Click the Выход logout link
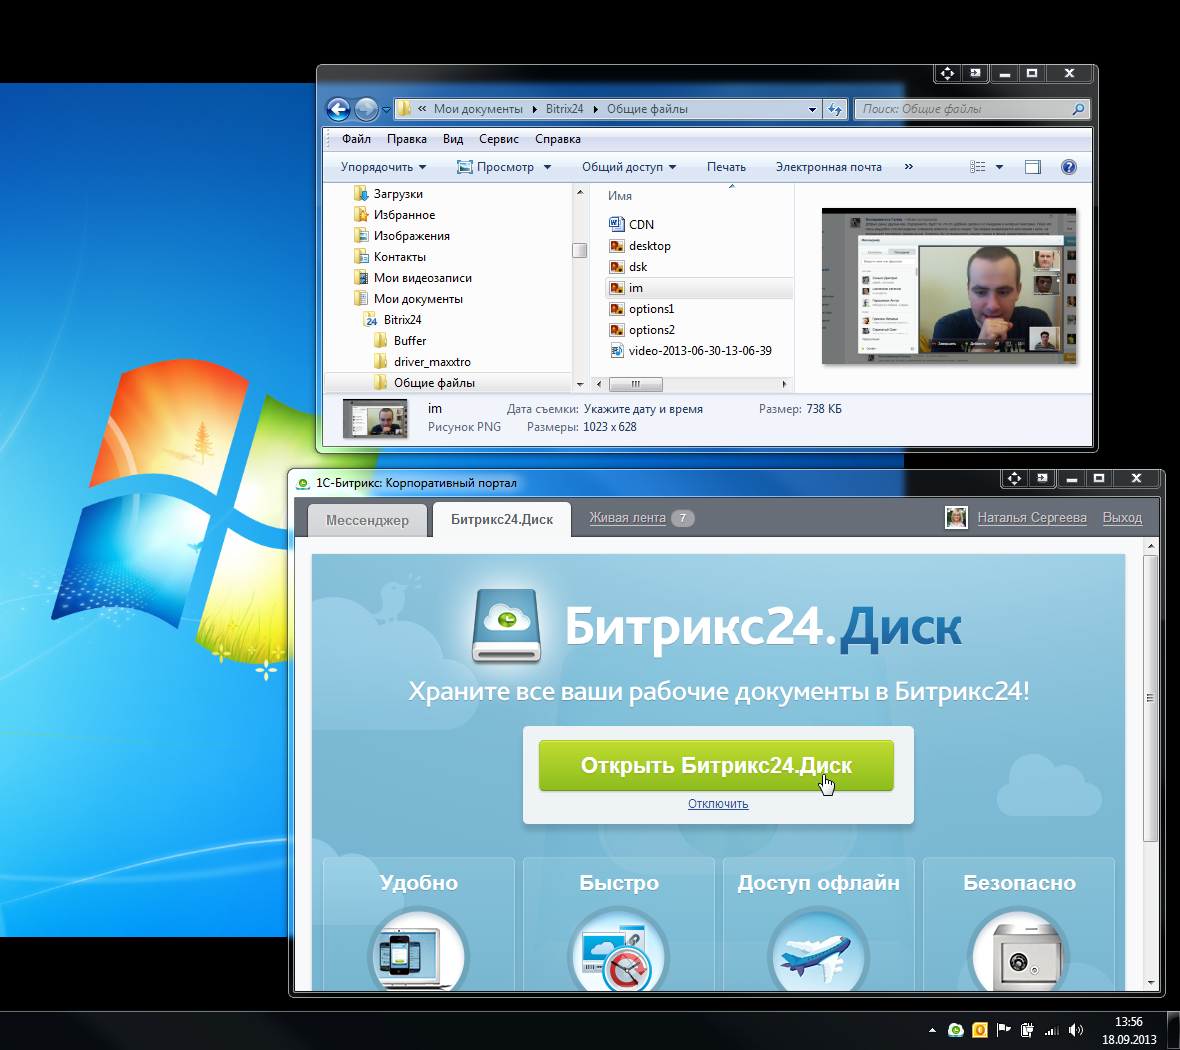The height and width of the screenshot is (1050, 1180). pyautogui.click(x=1122, y=518)
